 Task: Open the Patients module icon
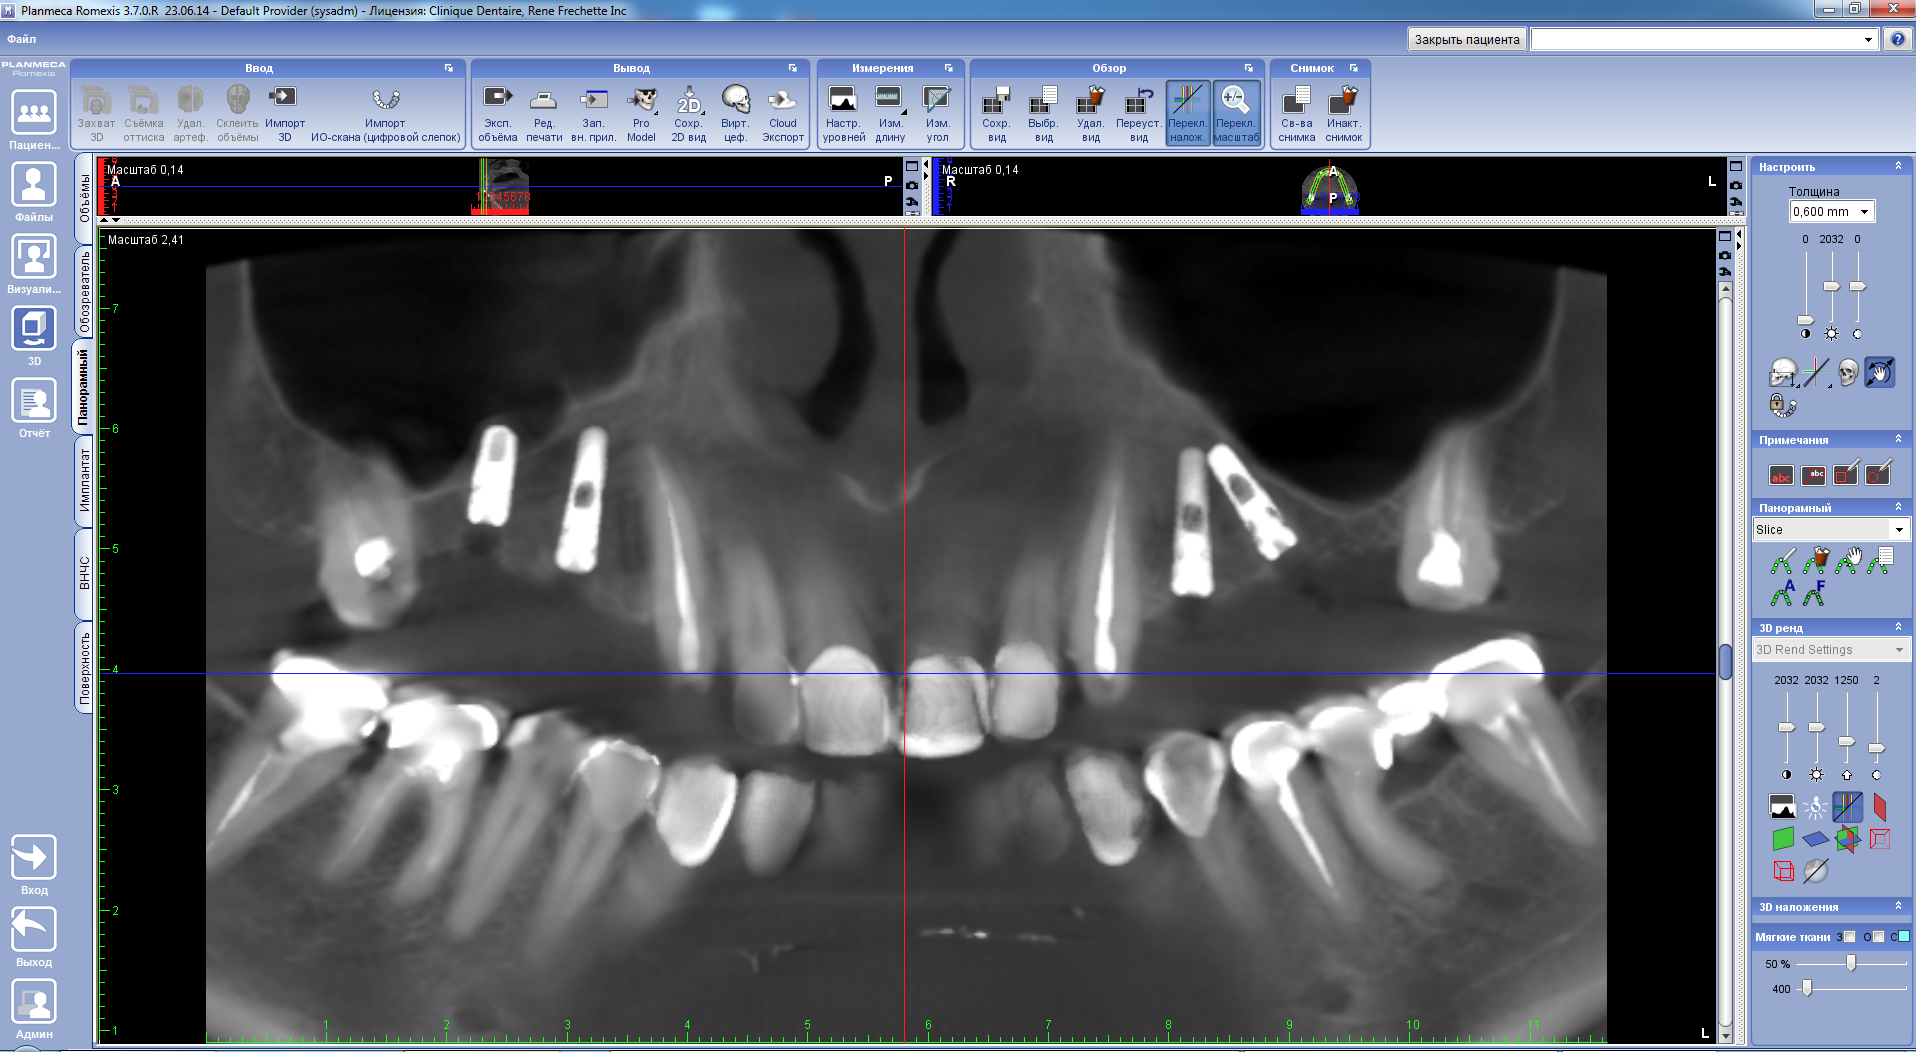click(x=34, y=112)
